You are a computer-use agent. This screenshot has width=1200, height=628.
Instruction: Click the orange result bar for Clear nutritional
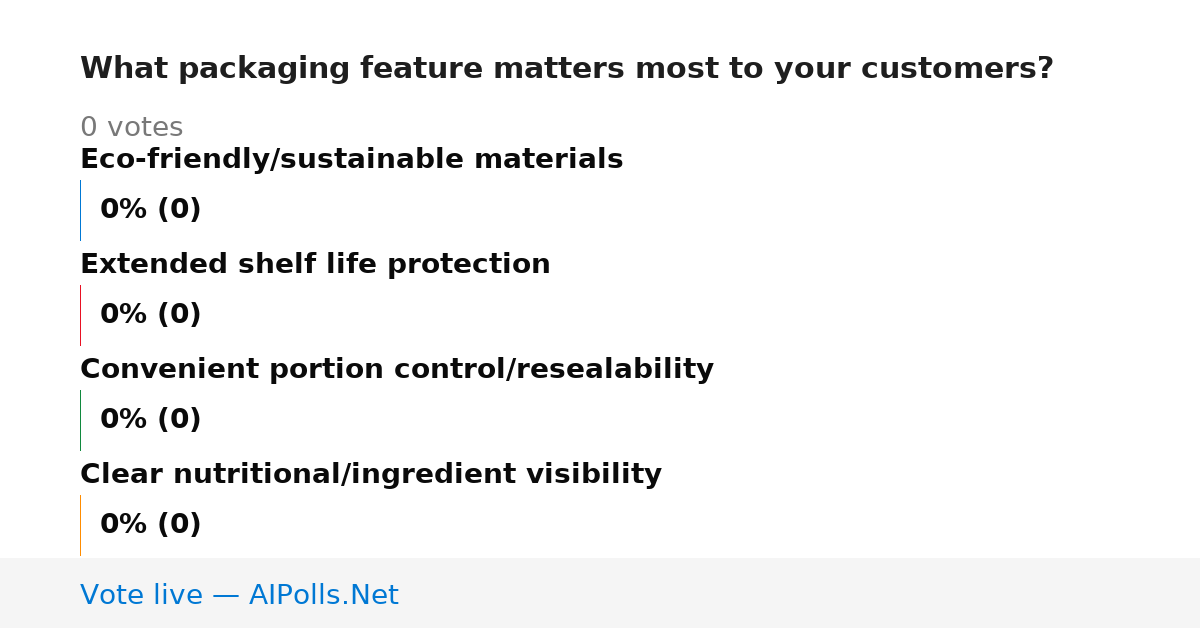(x=80, y=525)
